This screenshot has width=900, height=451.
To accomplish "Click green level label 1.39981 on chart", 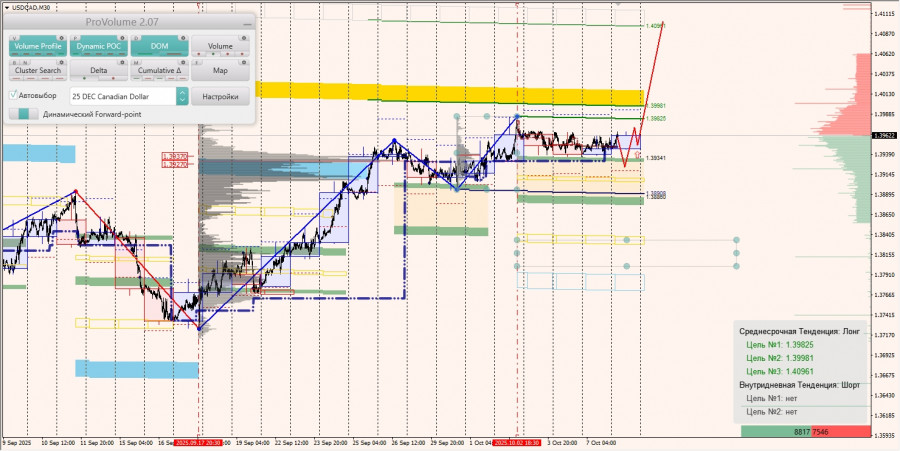I will coord(655,106).
